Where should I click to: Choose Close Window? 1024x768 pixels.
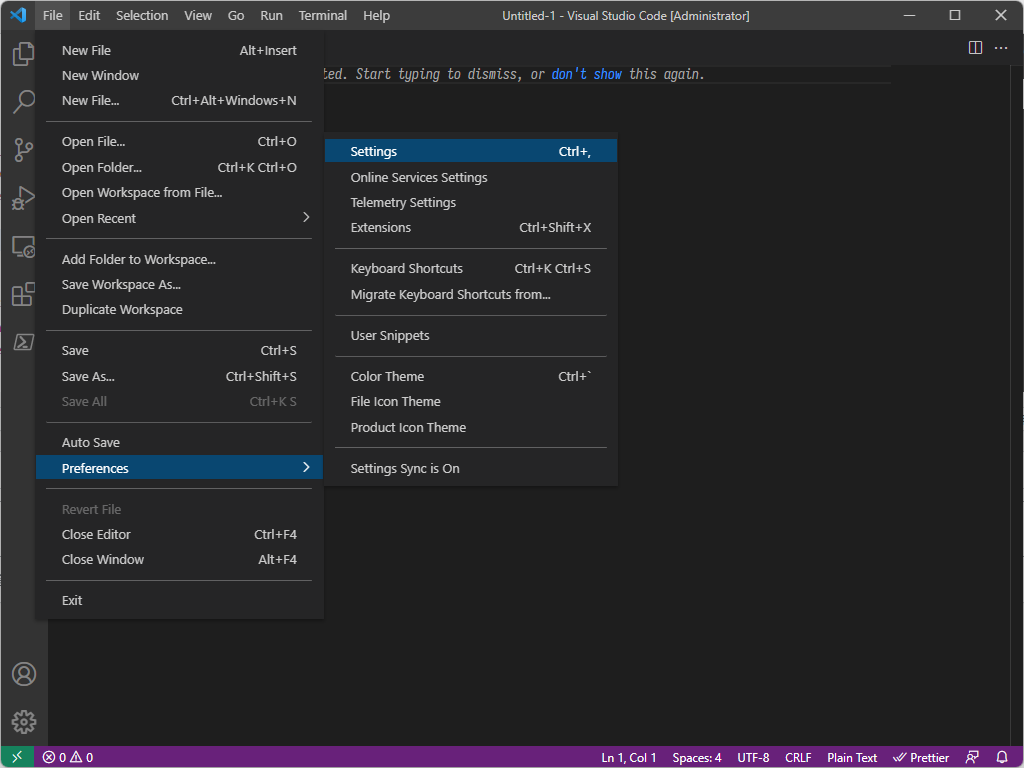coord(179,560)
